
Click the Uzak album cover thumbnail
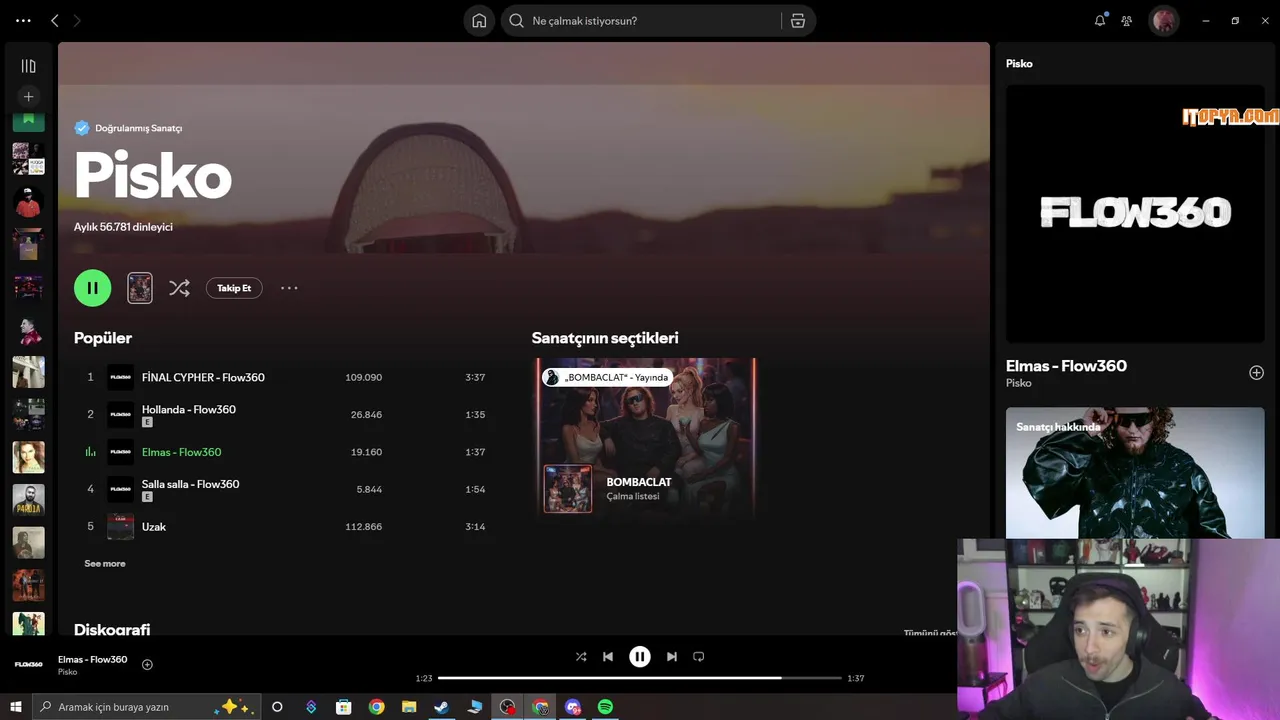tap(120, 526)
